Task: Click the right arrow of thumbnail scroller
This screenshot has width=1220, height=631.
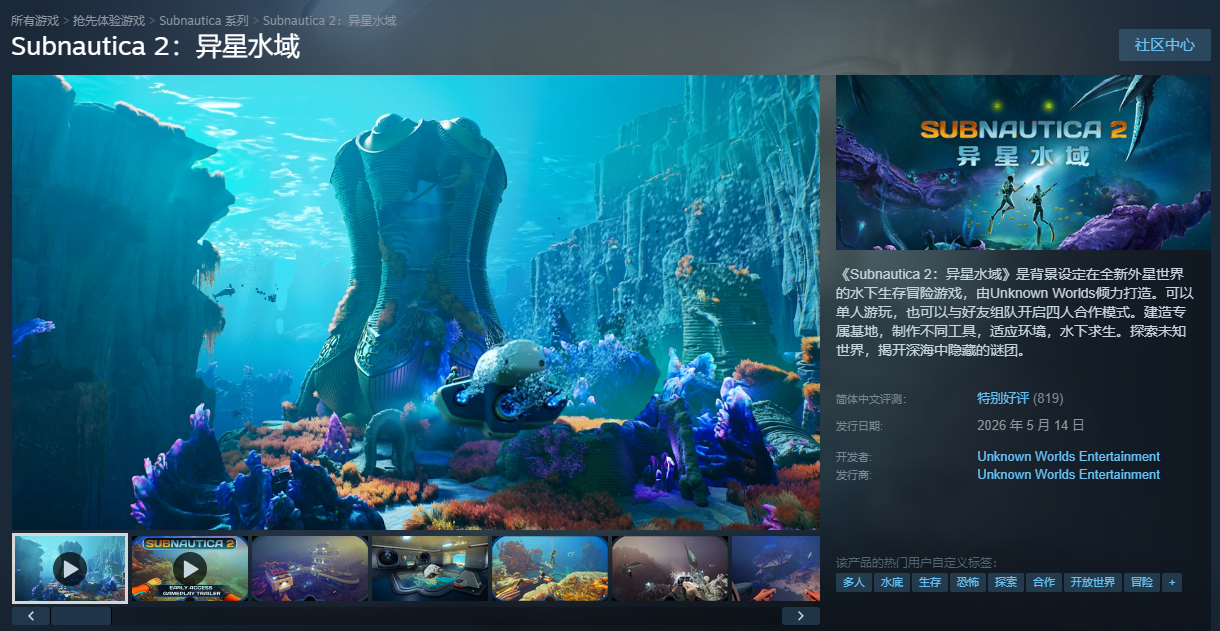Action: pyautogui.click(x=801, y=616)
